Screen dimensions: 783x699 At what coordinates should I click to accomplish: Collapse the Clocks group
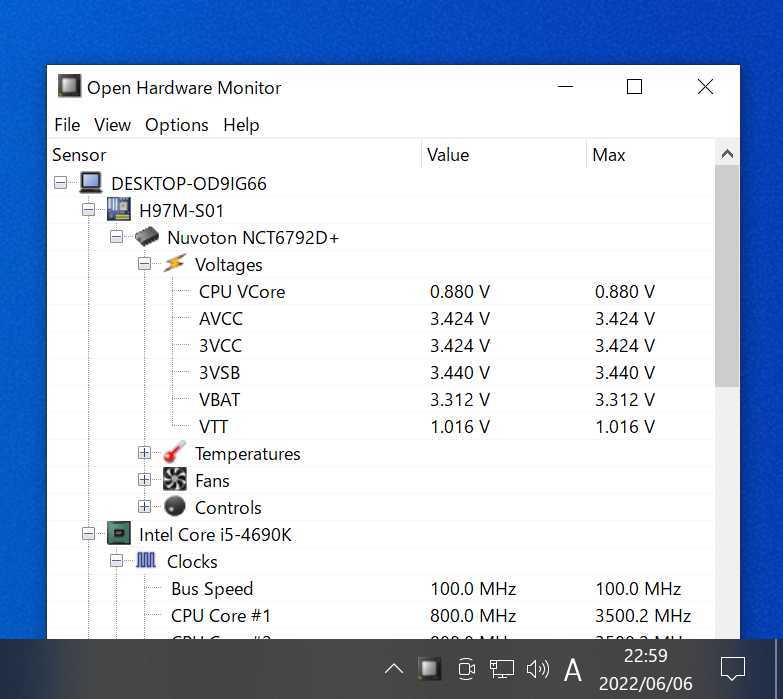pyautogui.click(x=116, y=561)
